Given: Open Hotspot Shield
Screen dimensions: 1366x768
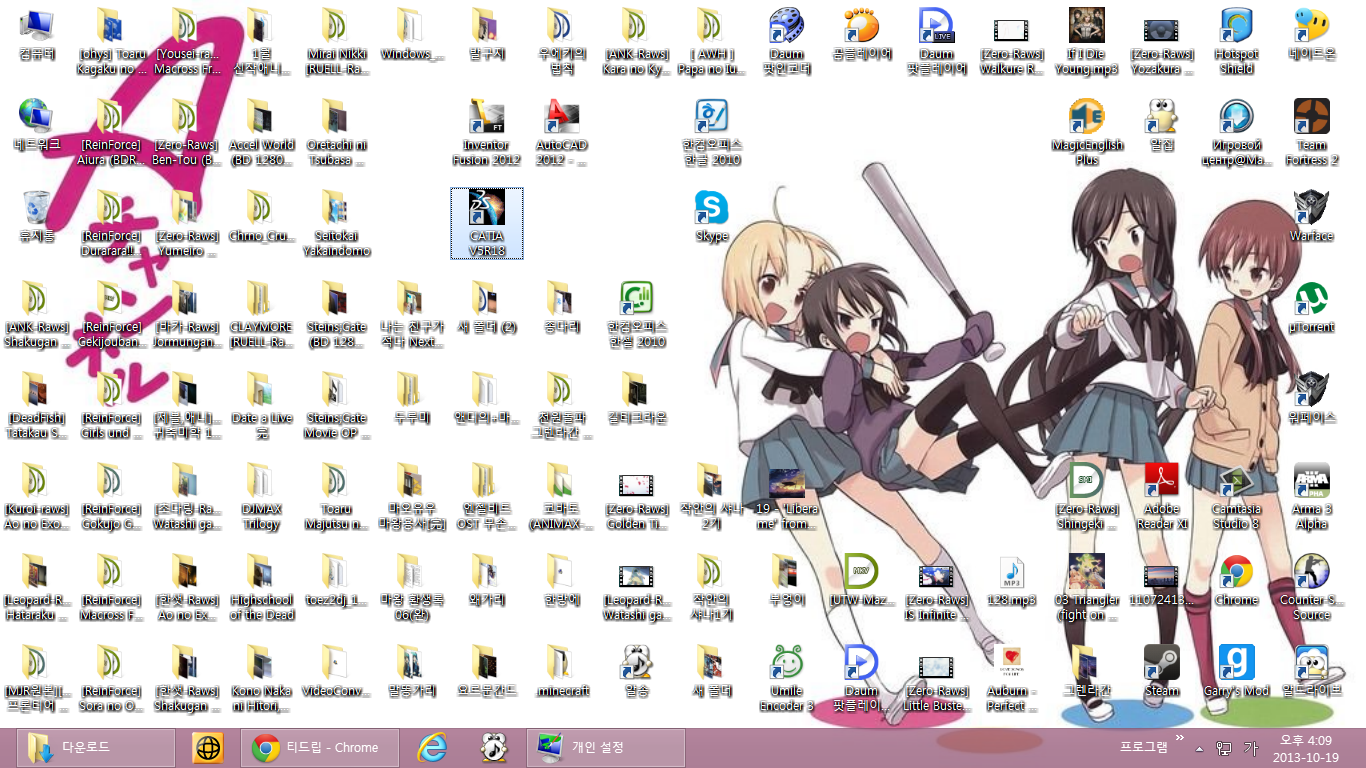Looking at the screenshot, I should [1237, 25].
